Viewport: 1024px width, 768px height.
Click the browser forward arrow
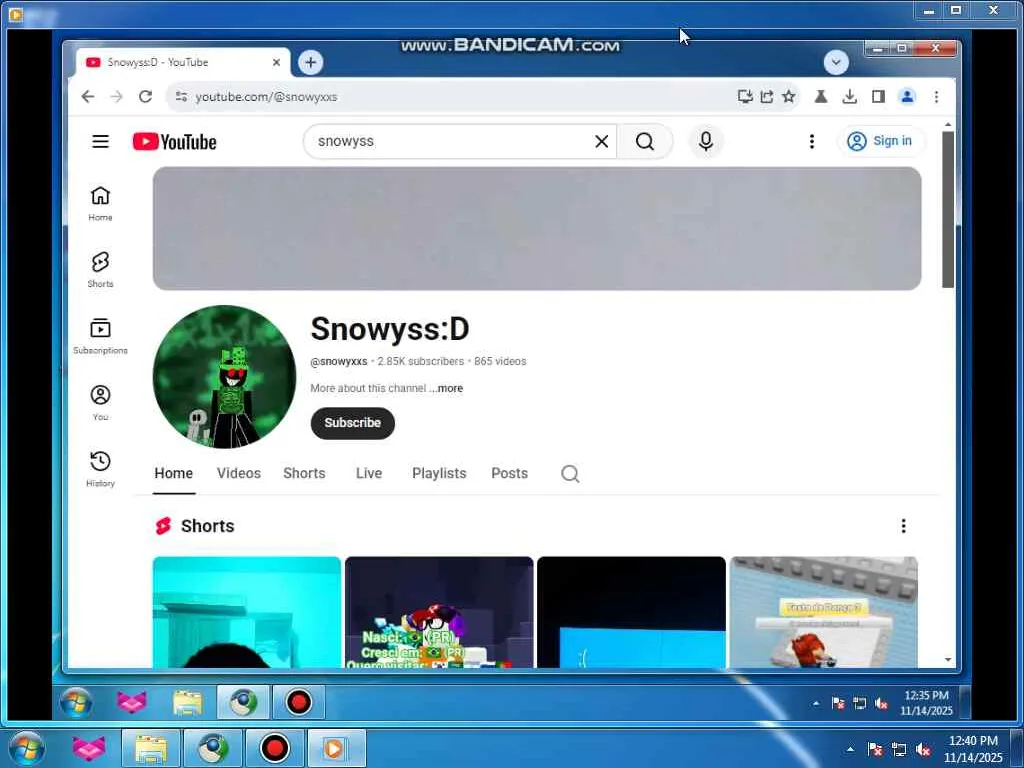click(x=116, y=97)
